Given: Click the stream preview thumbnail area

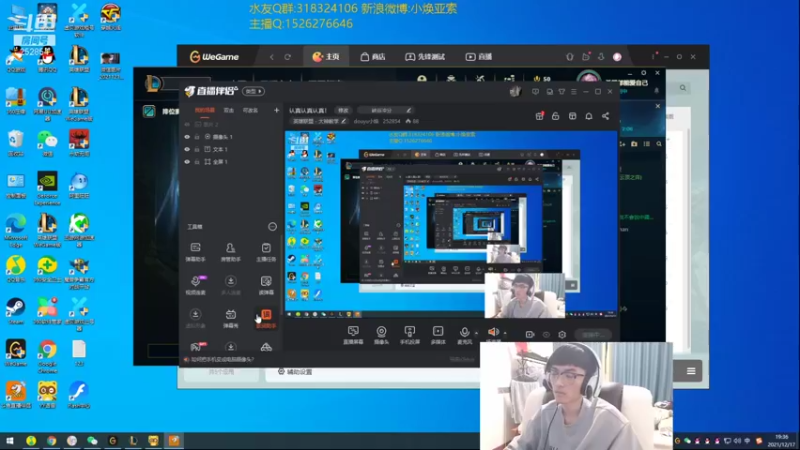Looking at the screenshot, I should point(451,224).
